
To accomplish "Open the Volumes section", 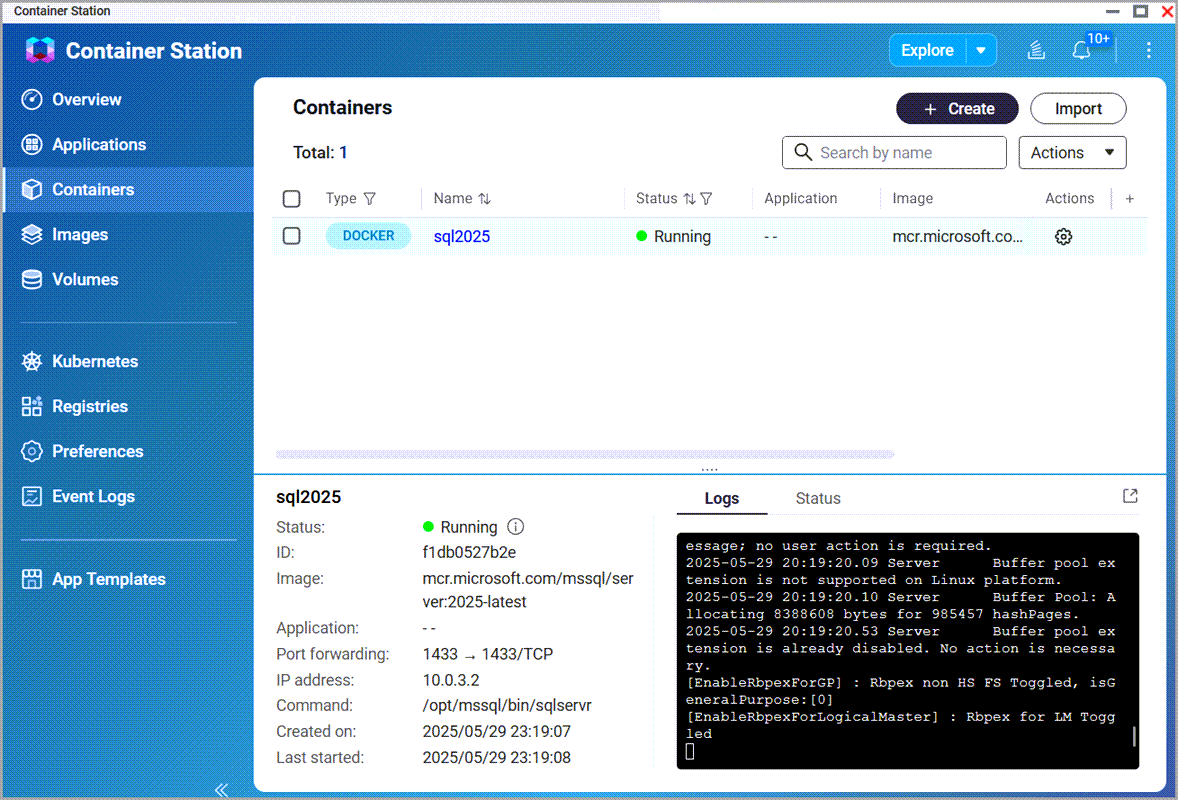I will (85, 279).
